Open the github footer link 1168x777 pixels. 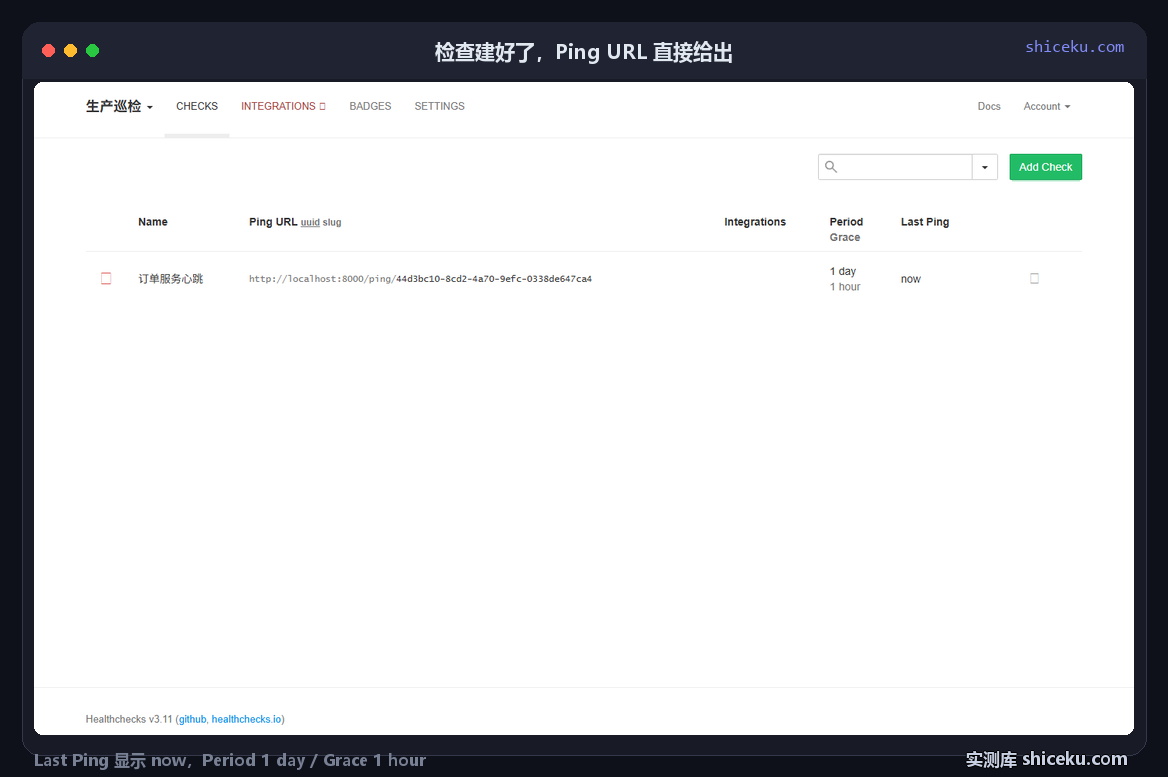(192, 720)
